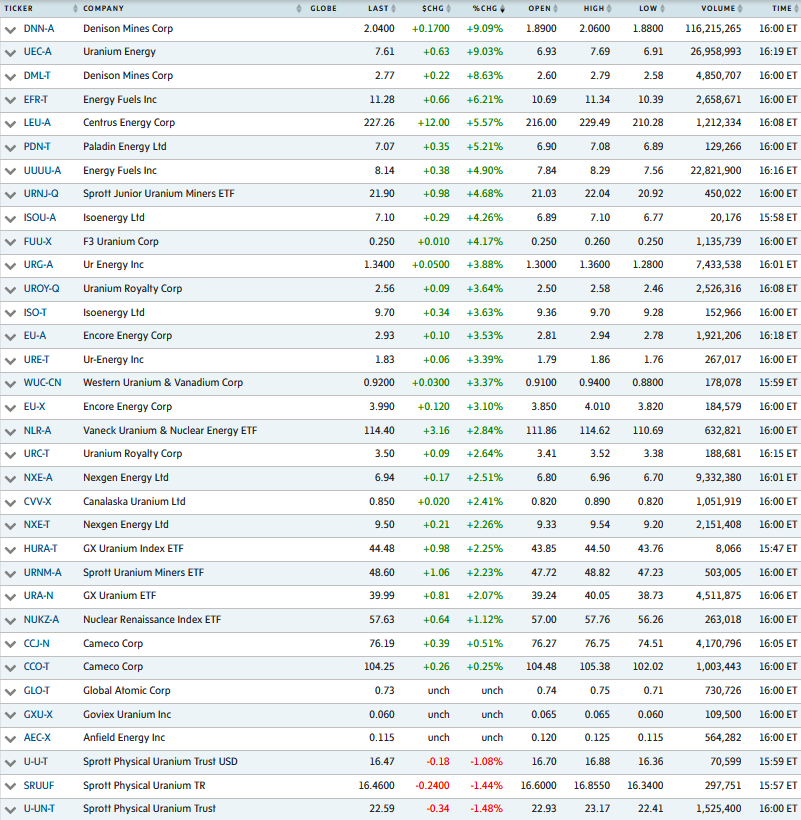Select 'Global Atomic Corp' company name

tap(127, 691)
